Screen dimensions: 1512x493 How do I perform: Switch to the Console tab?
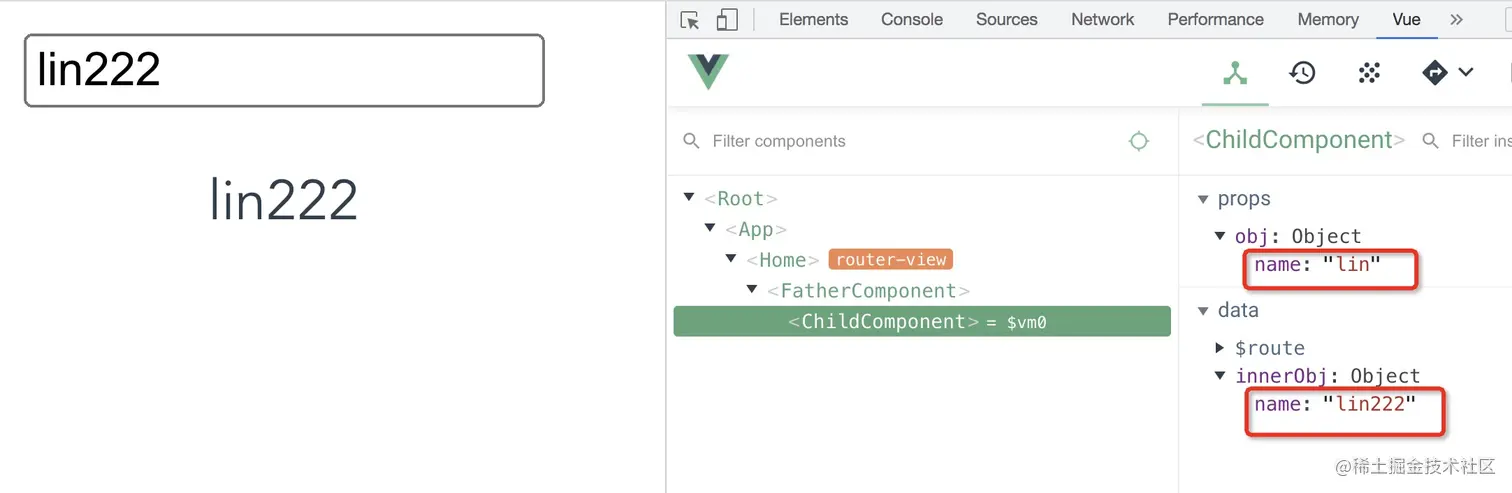(x=912, y=19)
